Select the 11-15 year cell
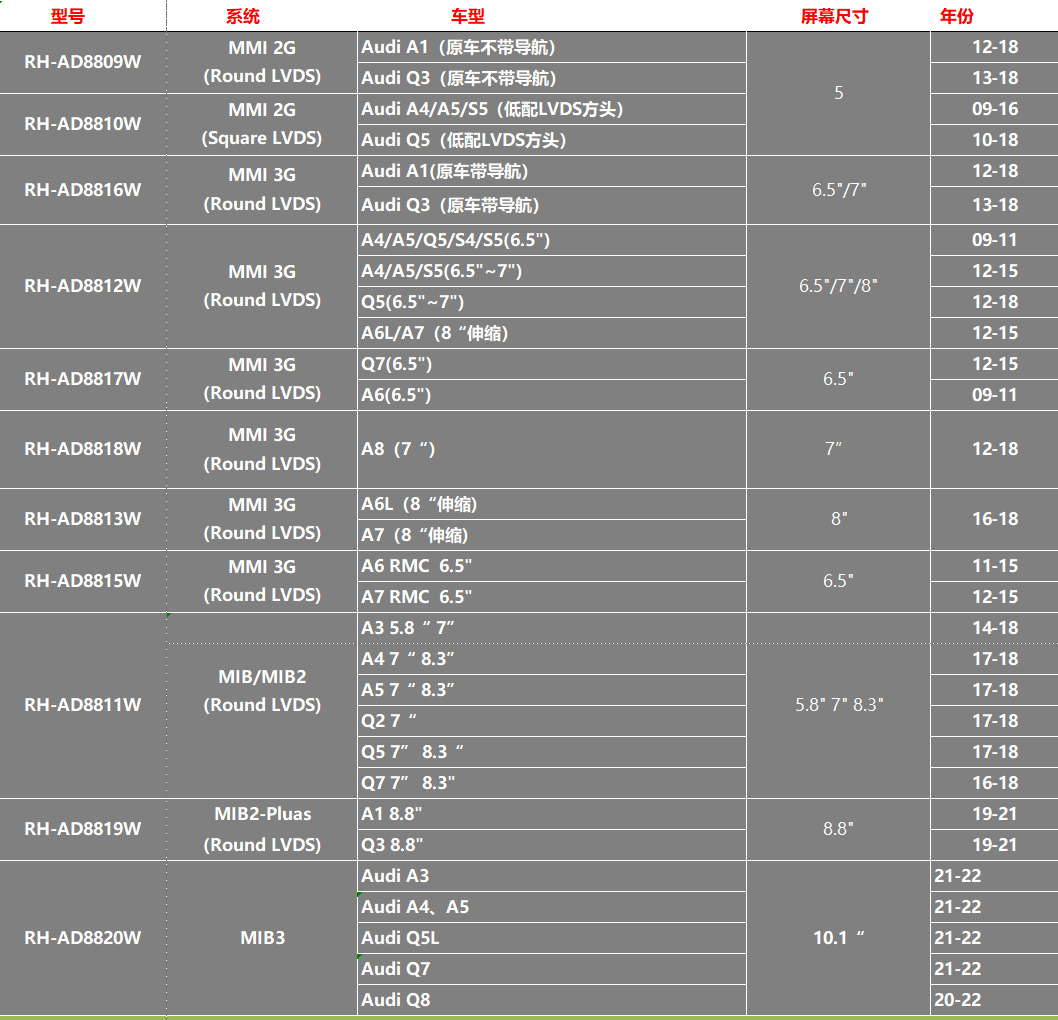1058x1020 pixels. [x=995, y=567]
